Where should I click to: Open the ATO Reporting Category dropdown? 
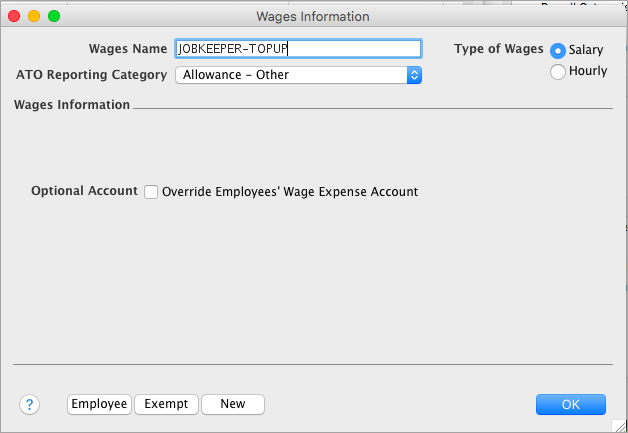coord(297,74)
